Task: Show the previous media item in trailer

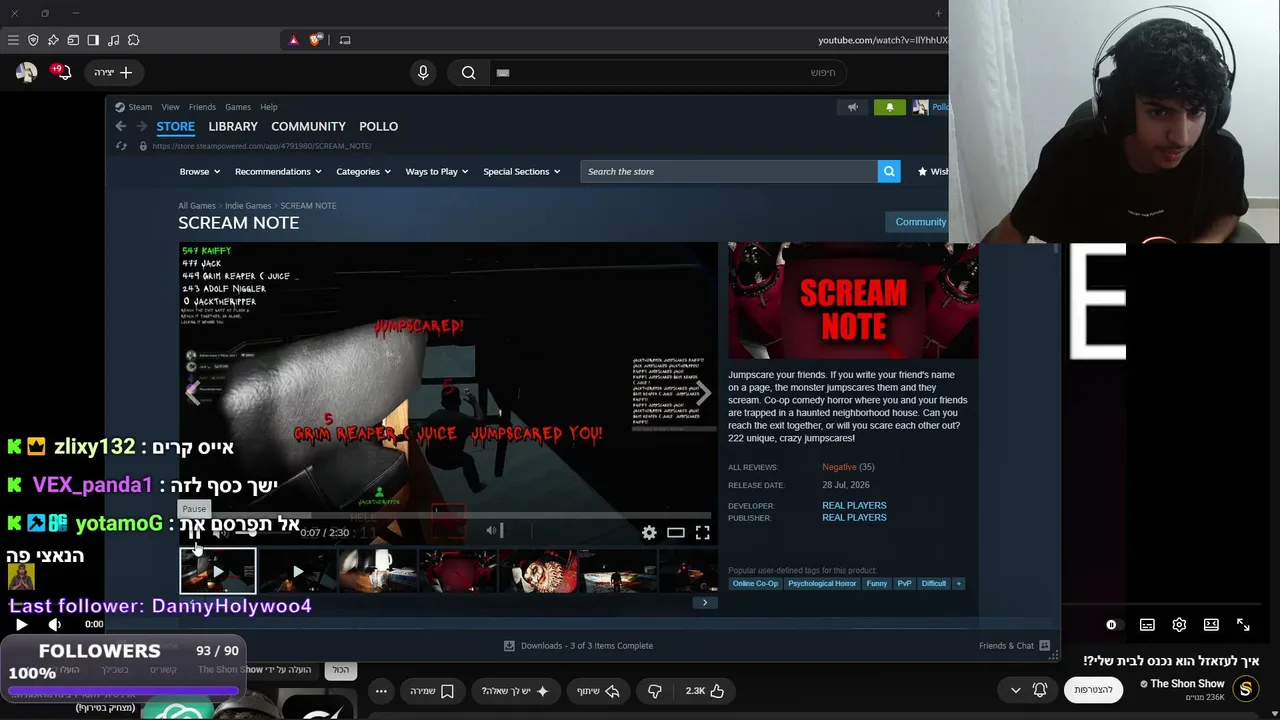Action: click(193, 393)
